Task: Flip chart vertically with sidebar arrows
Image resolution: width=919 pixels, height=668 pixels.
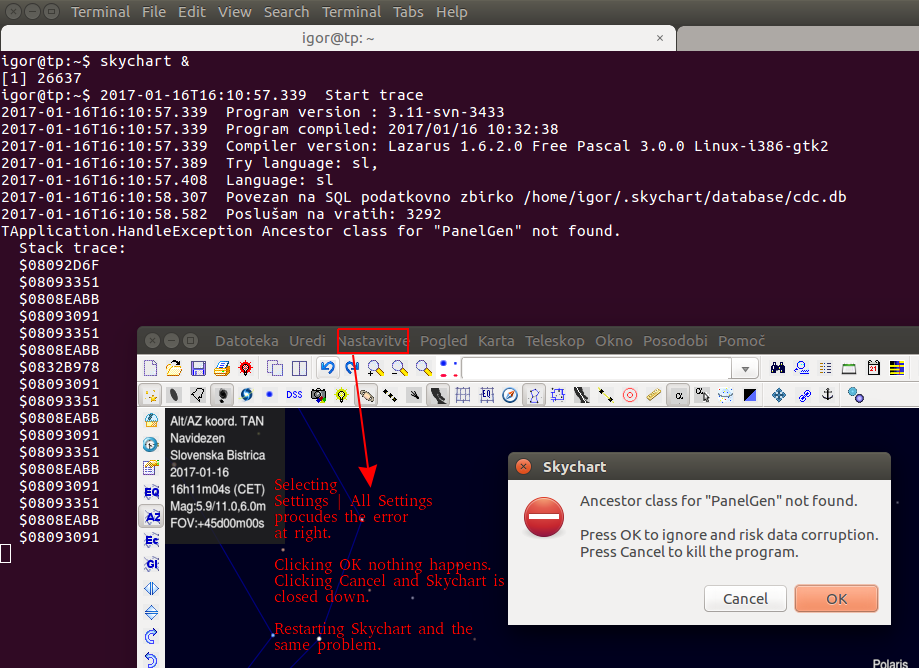Action: [151, 612]
